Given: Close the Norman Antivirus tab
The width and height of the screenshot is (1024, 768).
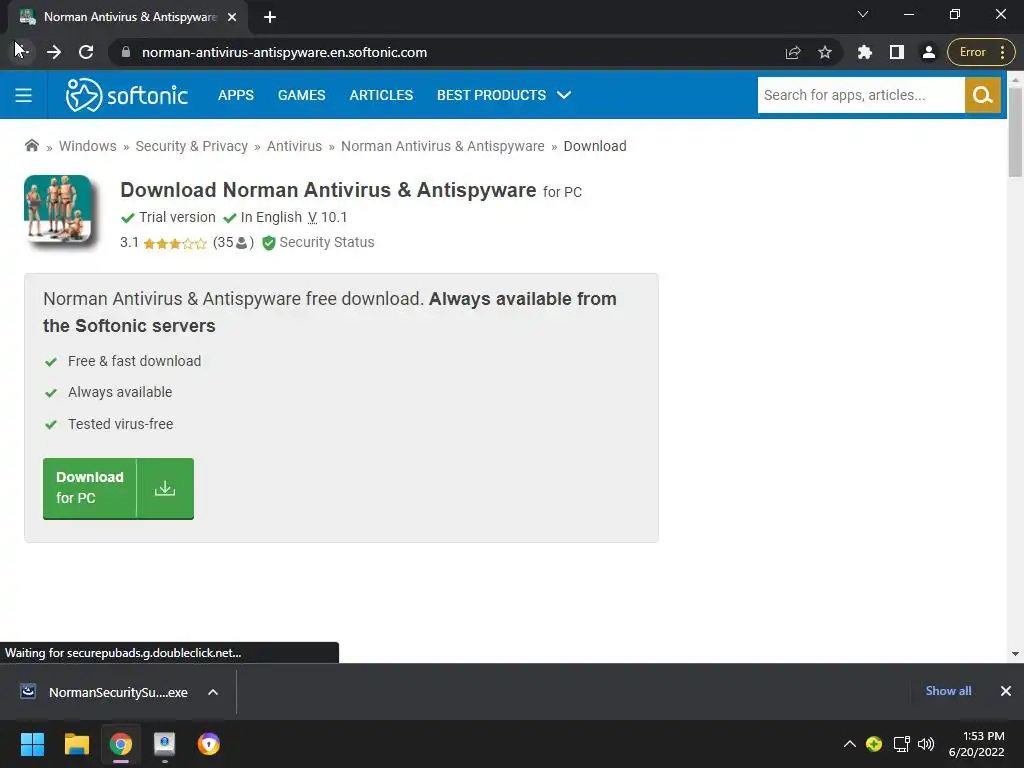Looking at the screenshot, I should (x=232, y=17).
